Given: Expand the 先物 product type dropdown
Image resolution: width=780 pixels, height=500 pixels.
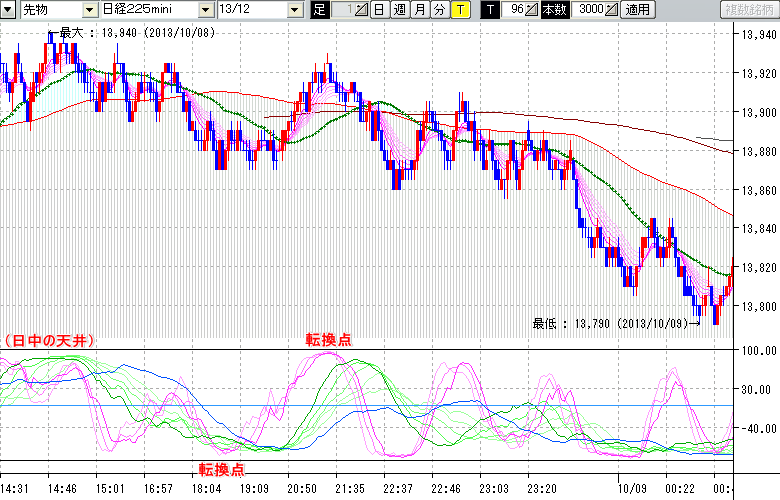Looking at the screenshot, I should 90,10.
